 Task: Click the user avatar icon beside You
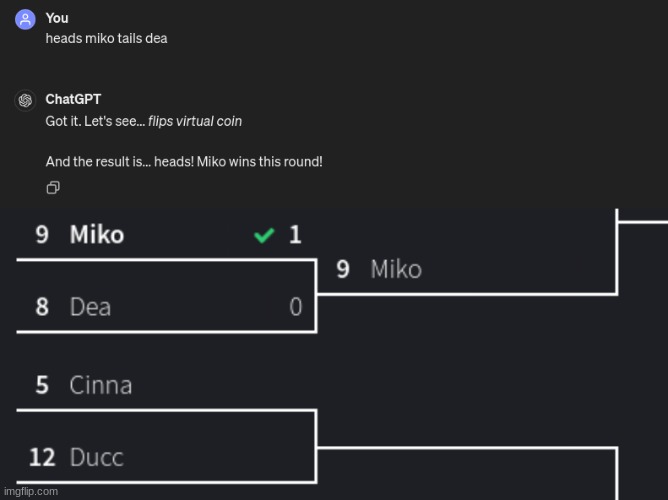point(24,21)
